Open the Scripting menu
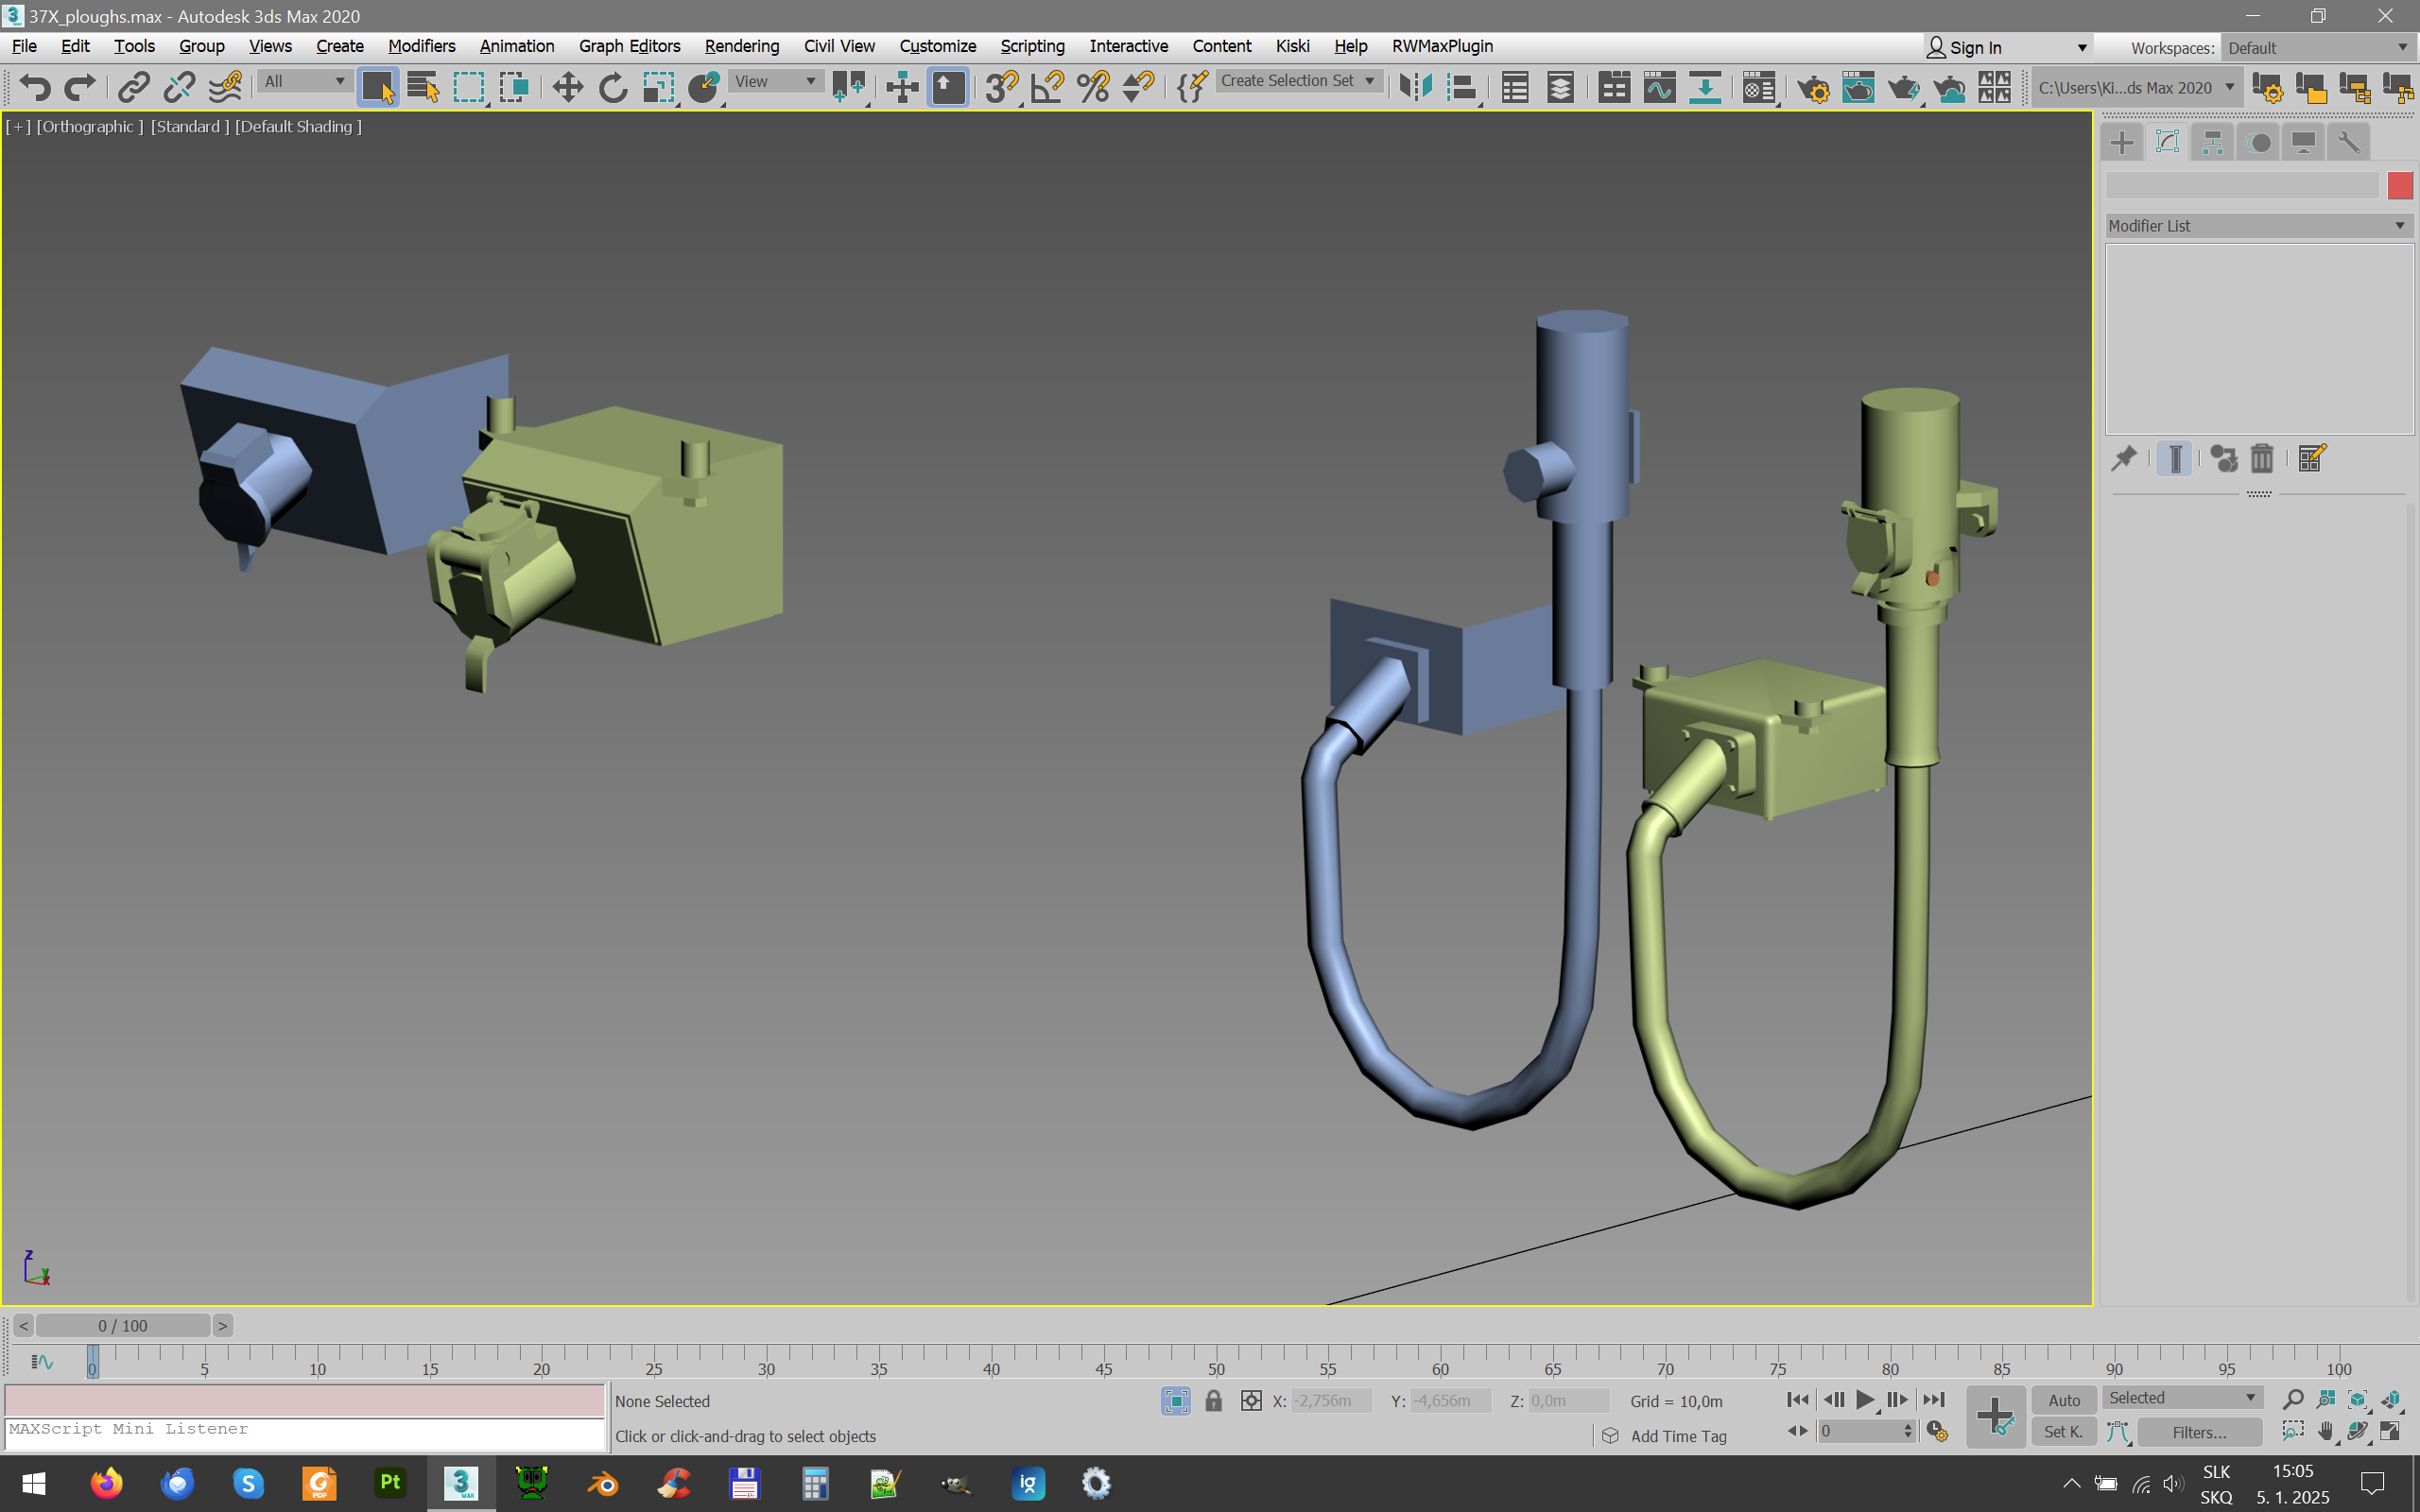The width and height of the screenshot is (2420, 1512). [x=1032, y=46]
